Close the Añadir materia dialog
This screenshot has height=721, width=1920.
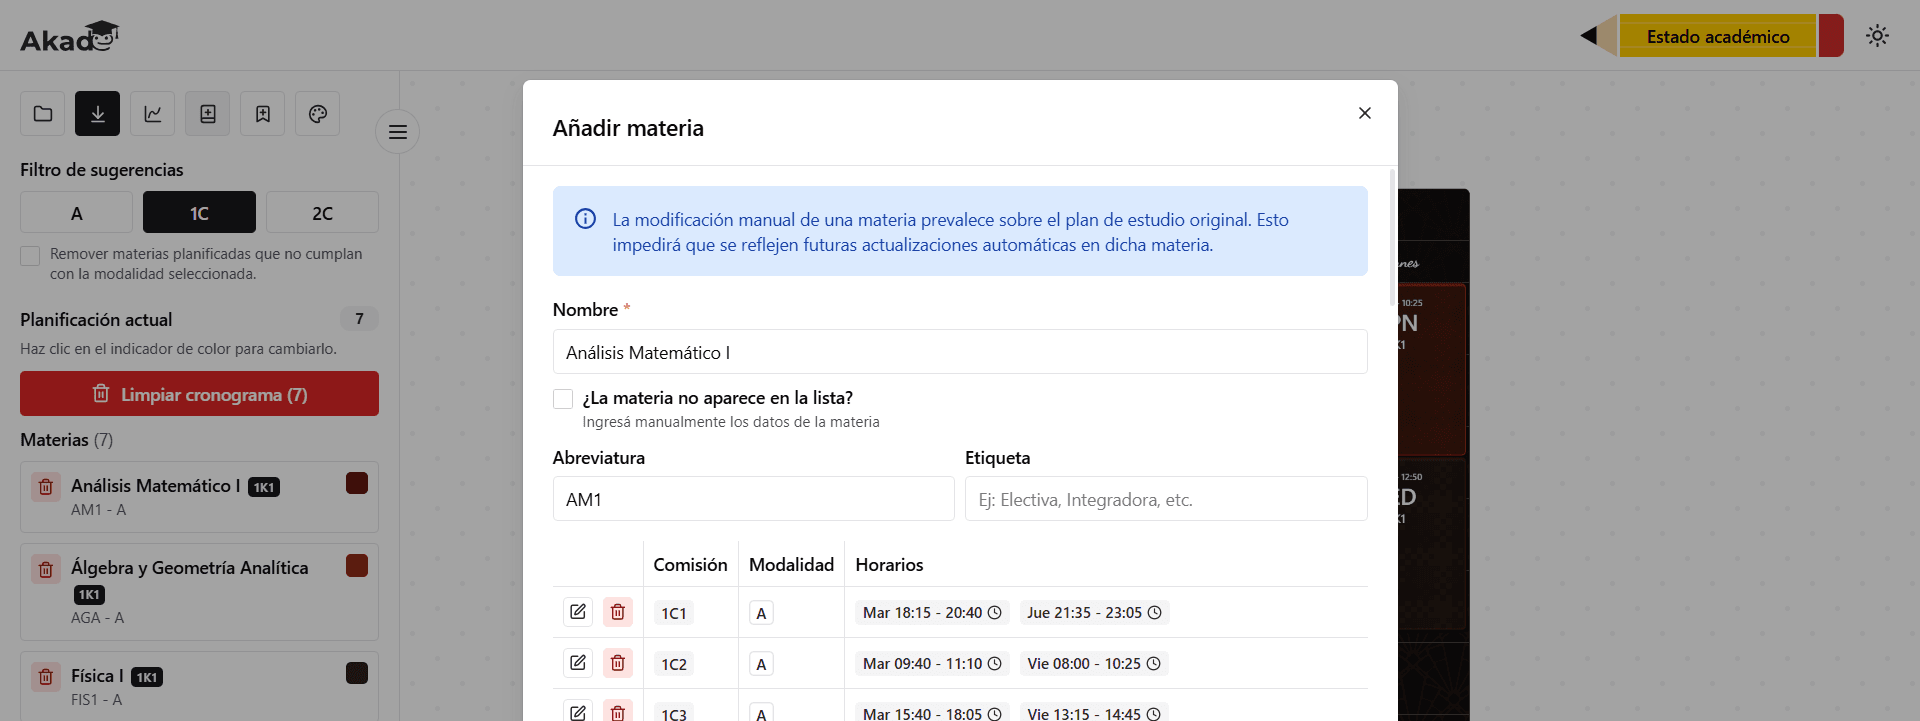tap(1364, 113)
